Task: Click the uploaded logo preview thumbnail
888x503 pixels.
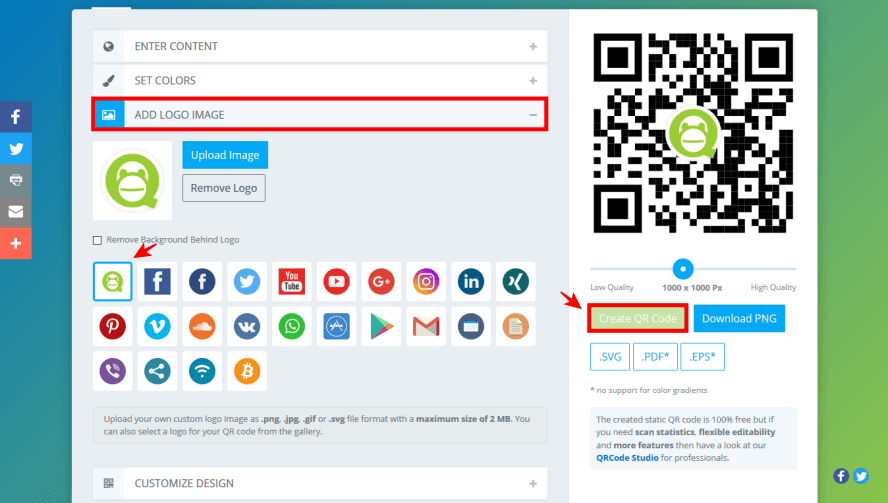Action: [x=133, y=181]
